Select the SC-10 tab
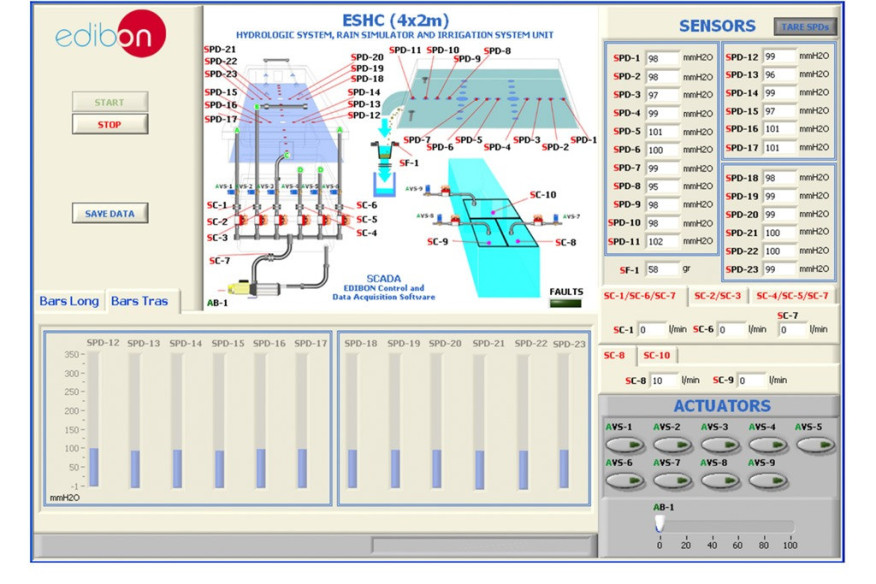876x584 pixels. (x=656, y=355)
